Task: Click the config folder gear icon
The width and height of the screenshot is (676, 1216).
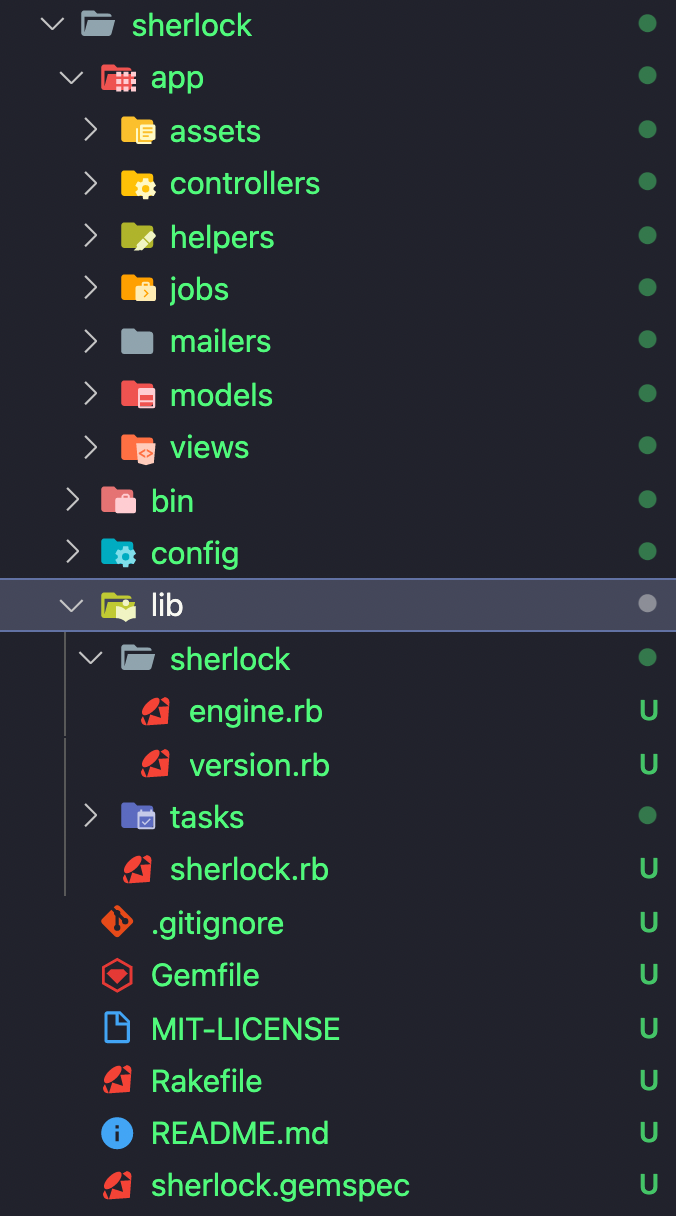Action: click(118, 553)
